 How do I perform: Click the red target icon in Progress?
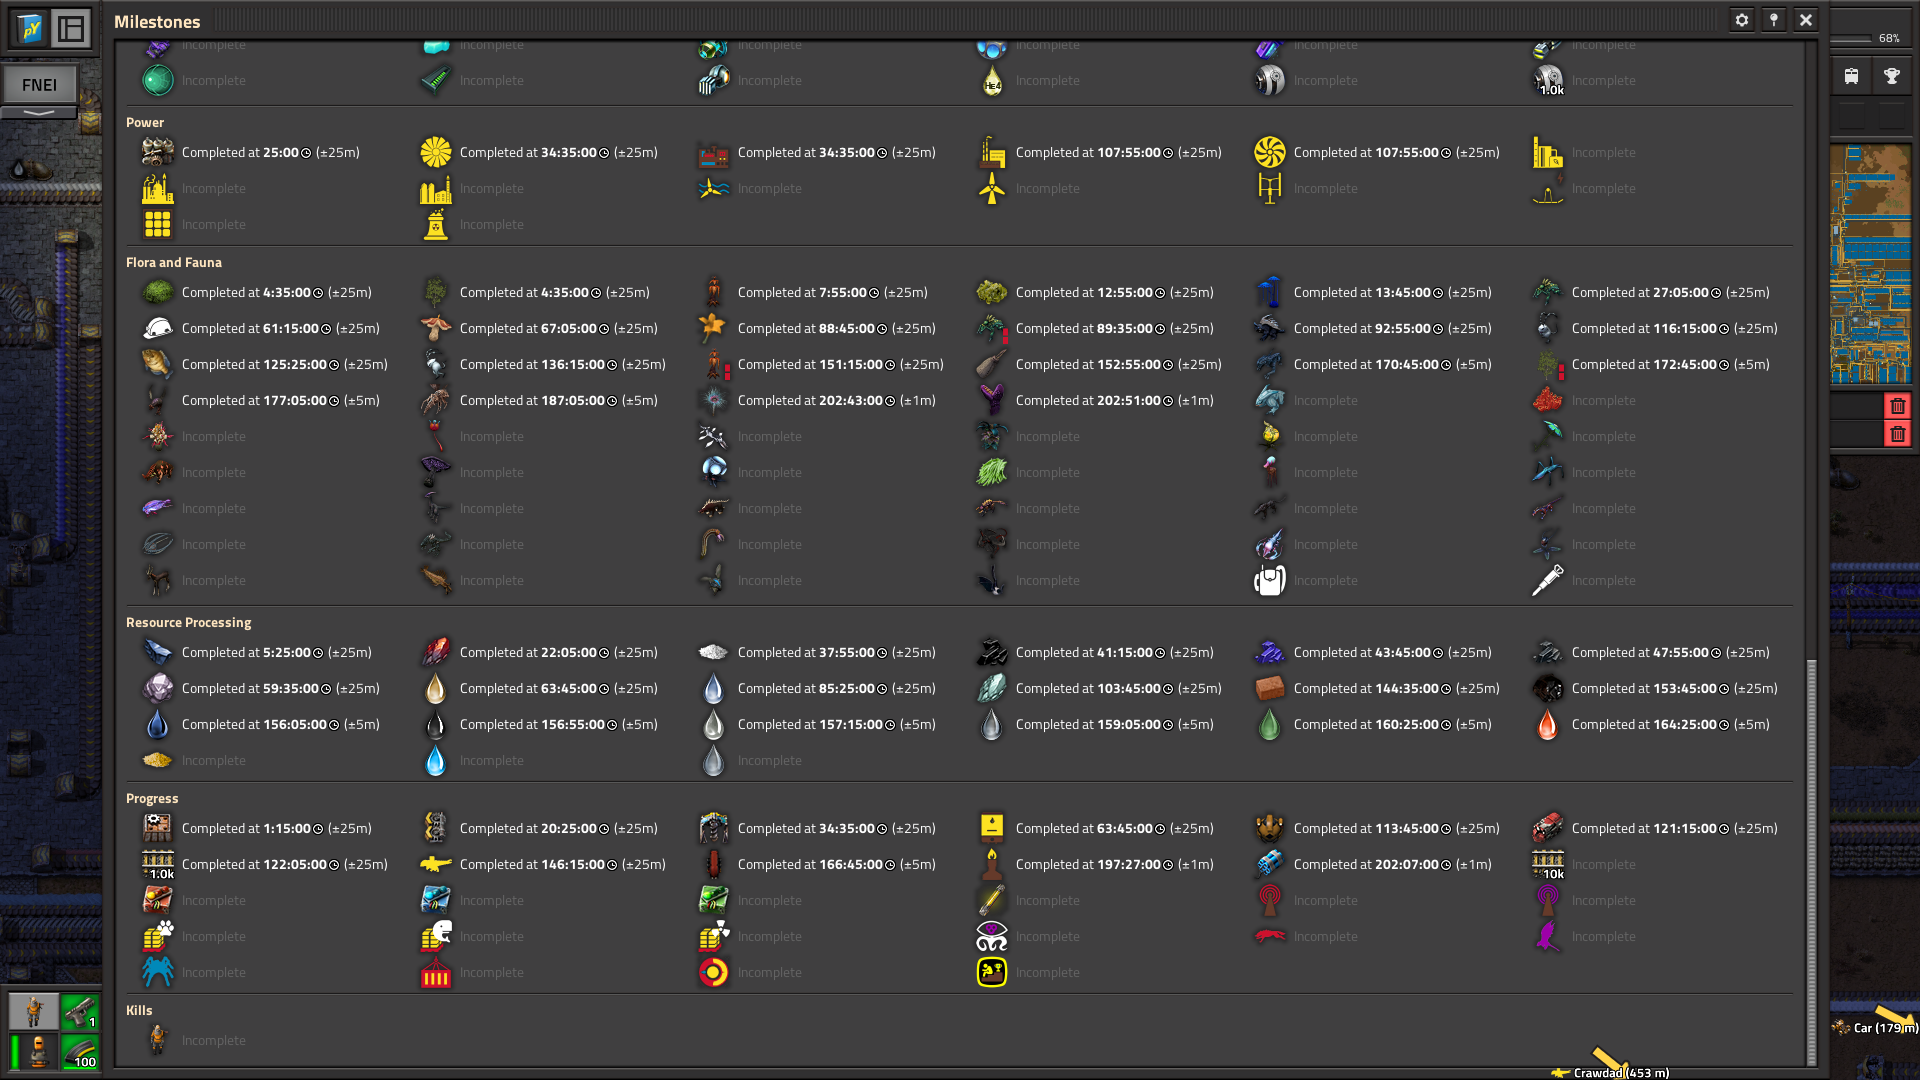[x=713, y=972]
